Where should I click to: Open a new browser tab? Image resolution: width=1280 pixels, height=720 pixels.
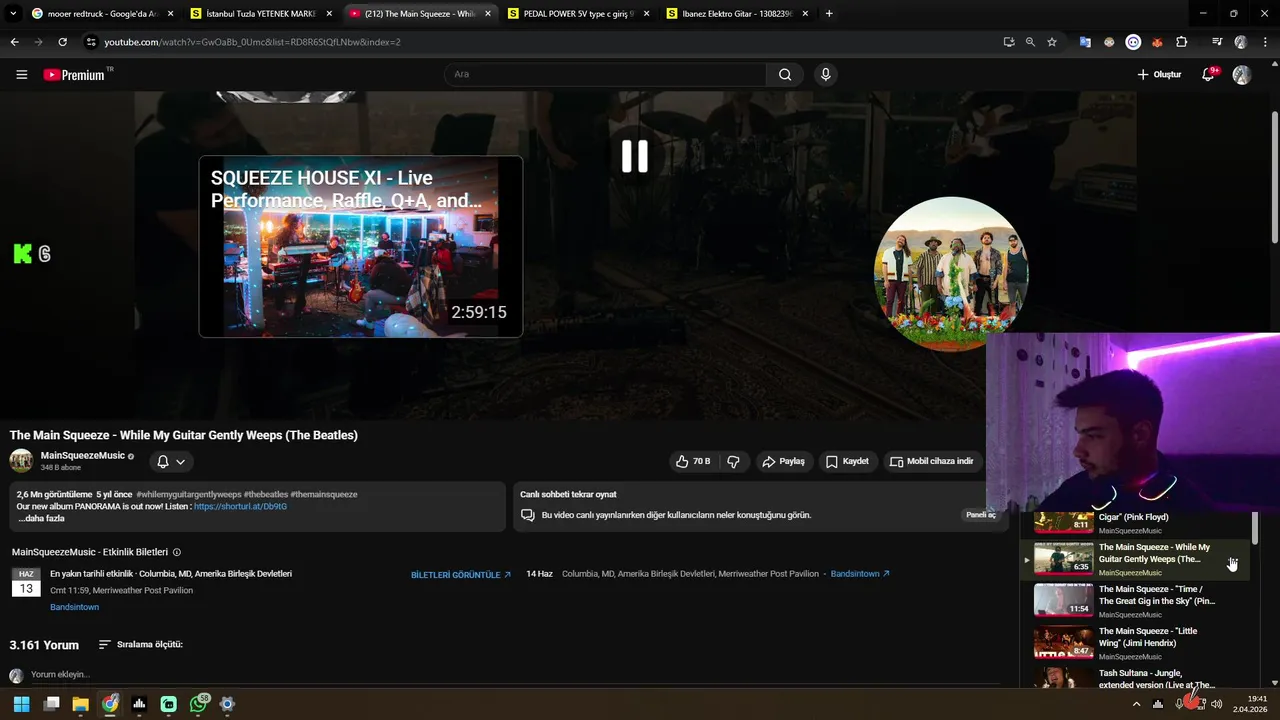point(829,14)
